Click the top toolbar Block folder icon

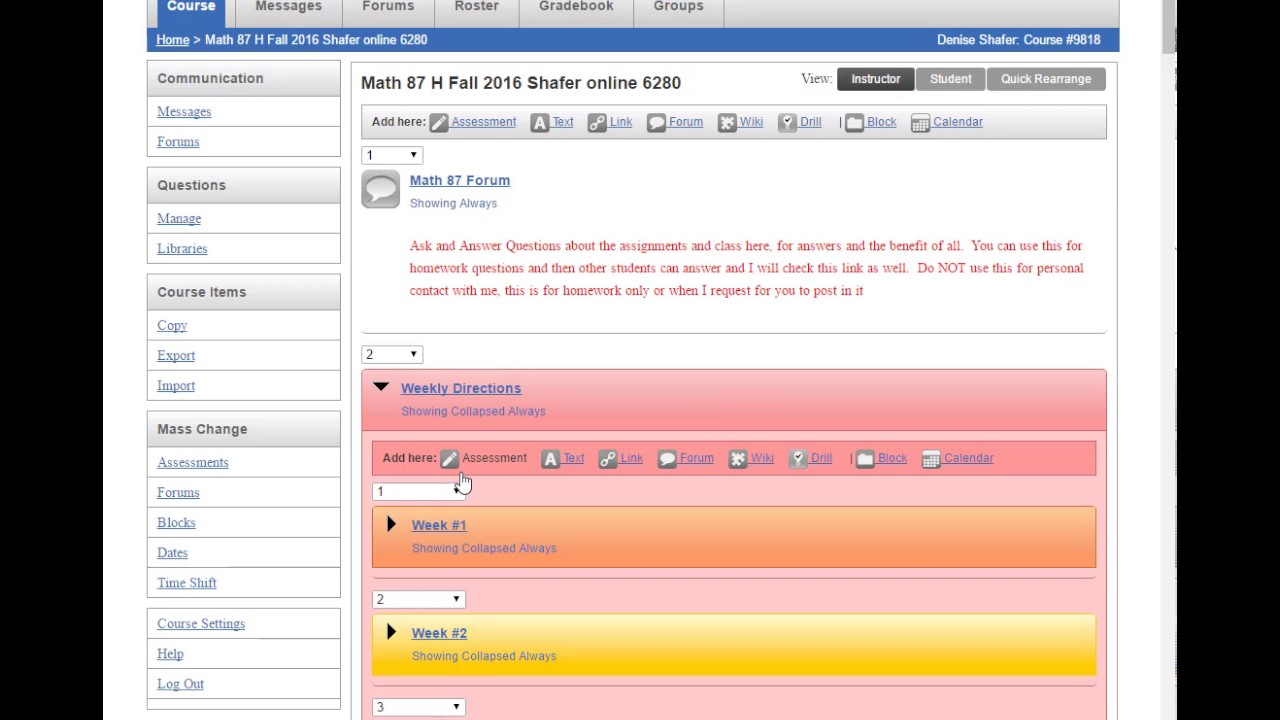854,123
